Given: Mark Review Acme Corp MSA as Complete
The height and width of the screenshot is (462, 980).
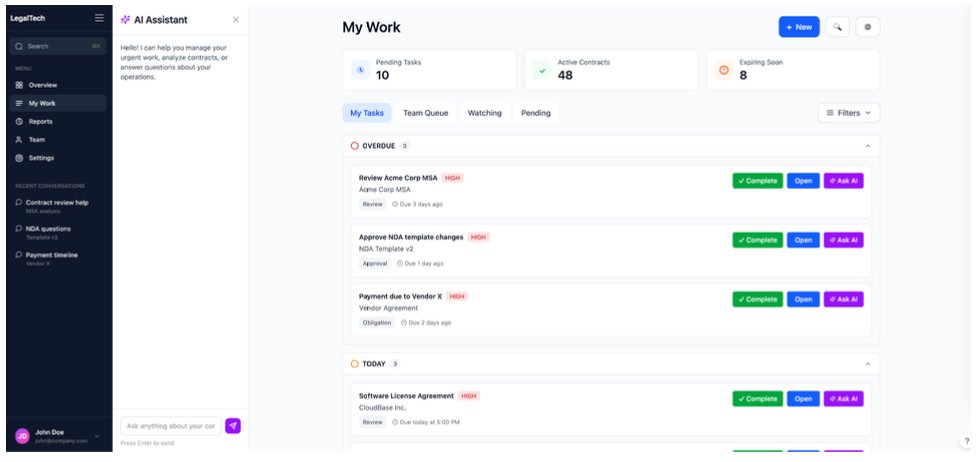Looking at the screenshot, I should point(758,181).
